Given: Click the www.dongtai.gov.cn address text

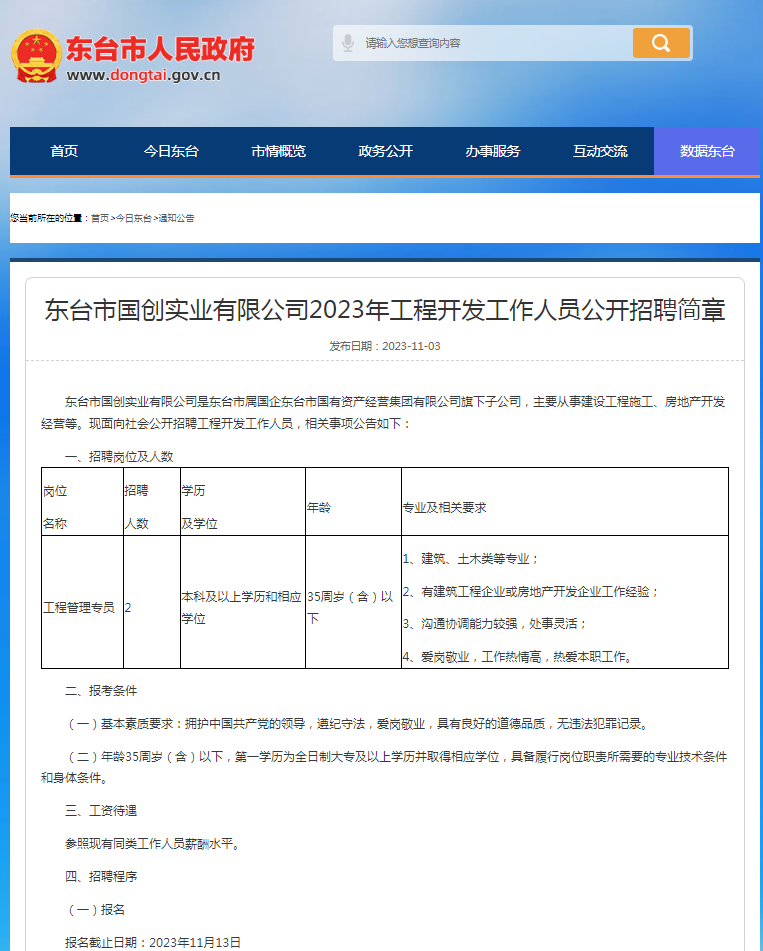Looking at the screenshot, I should [144, 75].
